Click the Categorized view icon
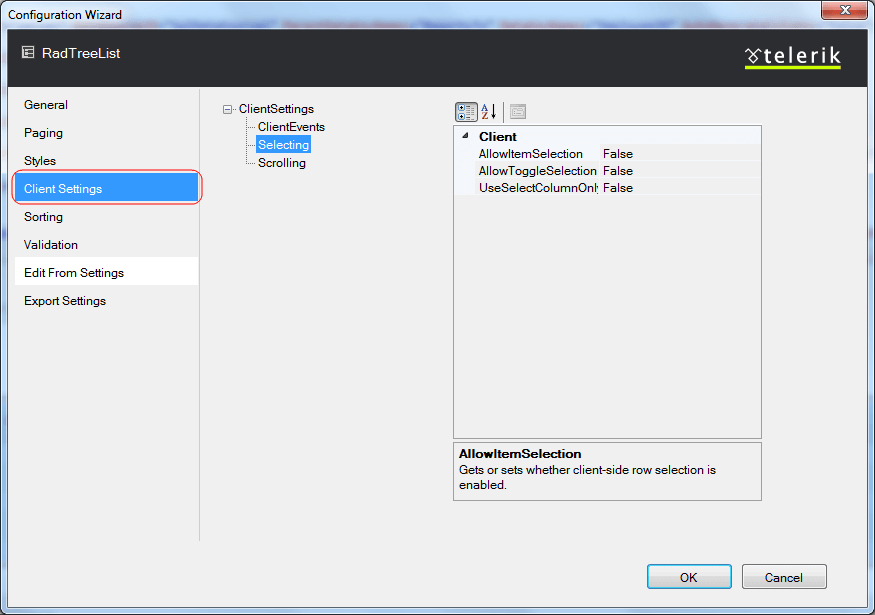This screenshot has height=615, width=875. click(x=466, y=112)
